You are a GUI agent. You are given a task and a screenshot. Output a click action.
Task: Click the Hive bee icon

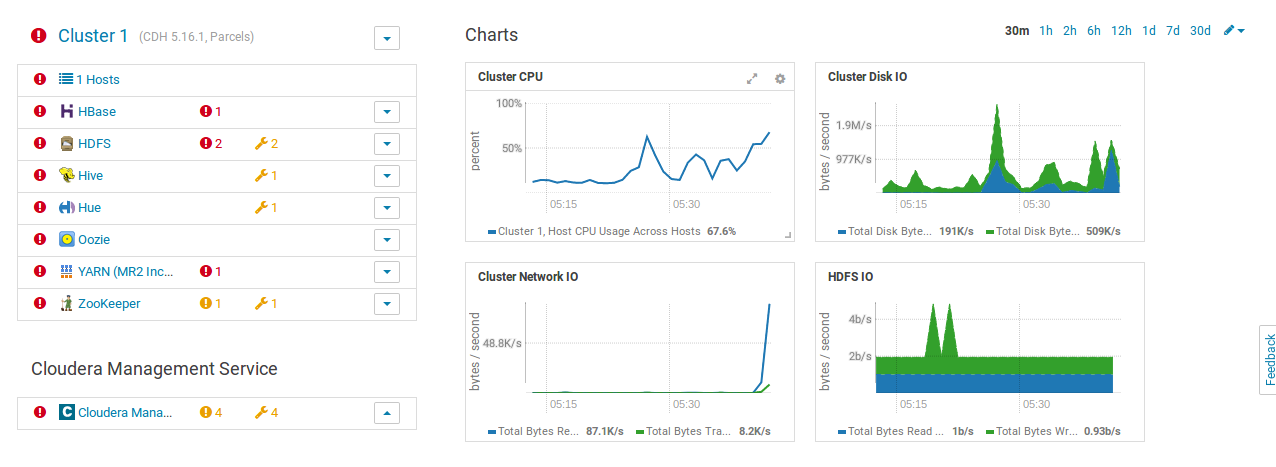[67, 175]
